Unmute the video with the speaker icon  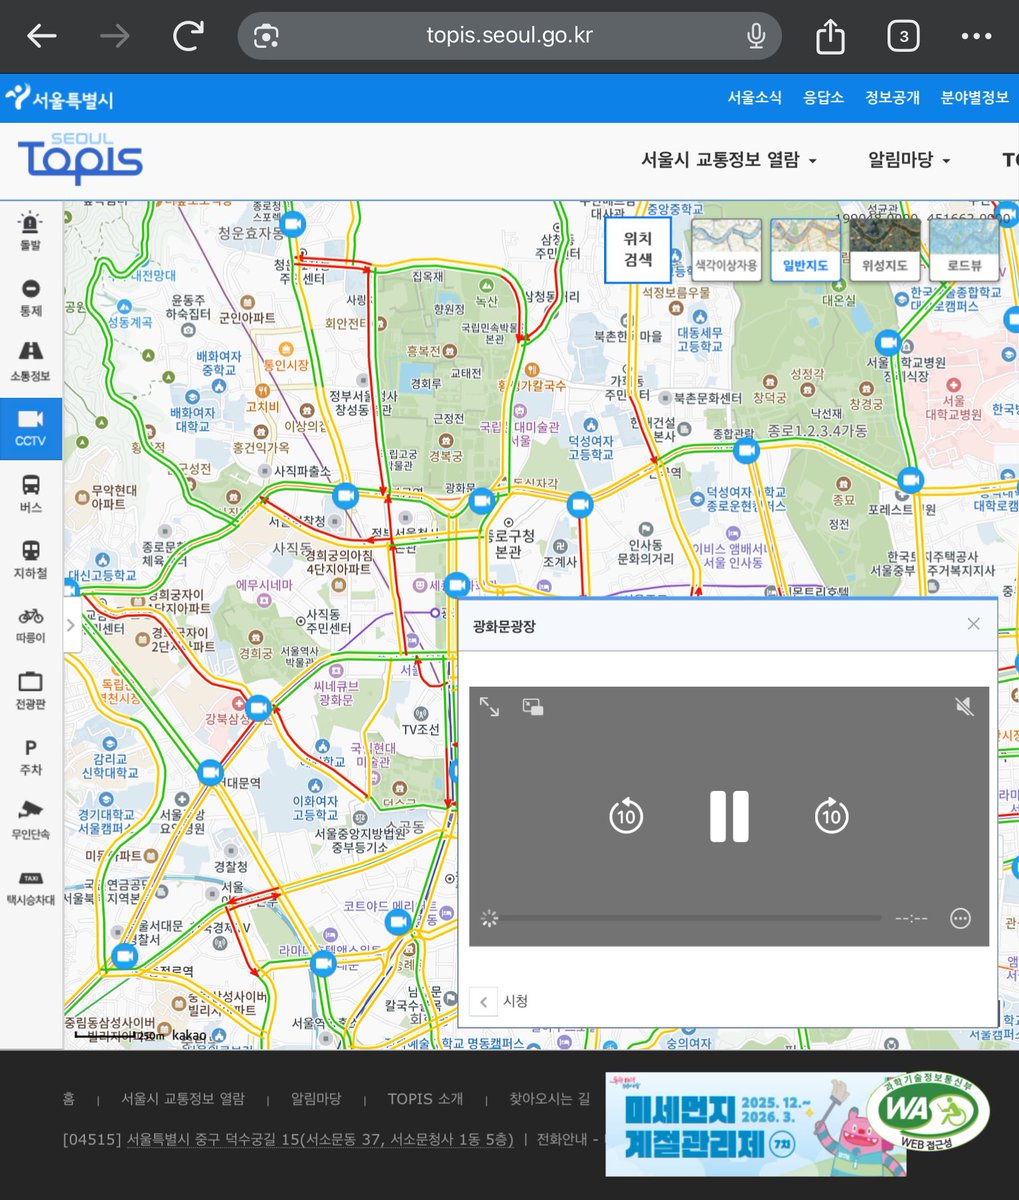[x=964, y=707]
